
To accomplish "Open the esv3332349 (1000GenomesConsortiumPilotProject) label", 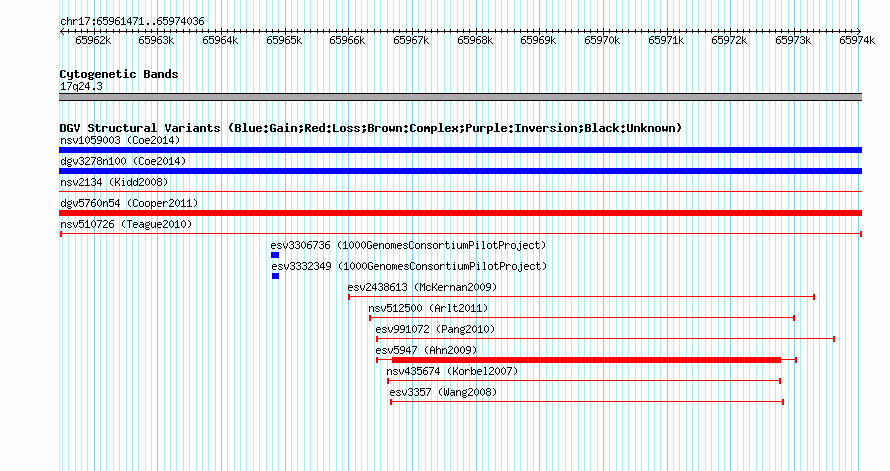I will [409, 266].
